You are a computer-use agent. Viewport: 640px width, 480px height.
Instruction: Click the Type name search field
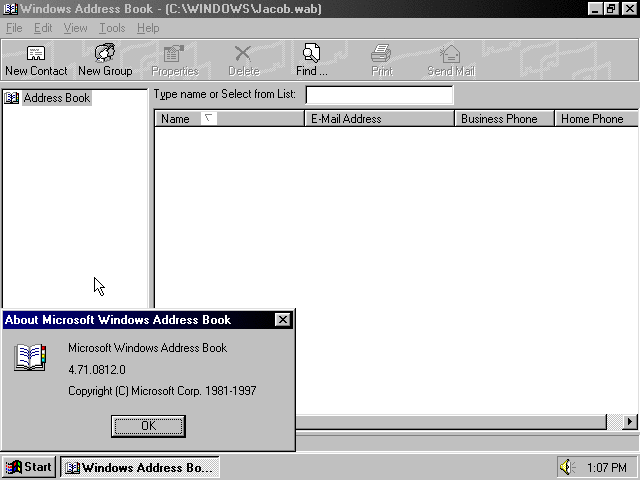tap(379, 95)
